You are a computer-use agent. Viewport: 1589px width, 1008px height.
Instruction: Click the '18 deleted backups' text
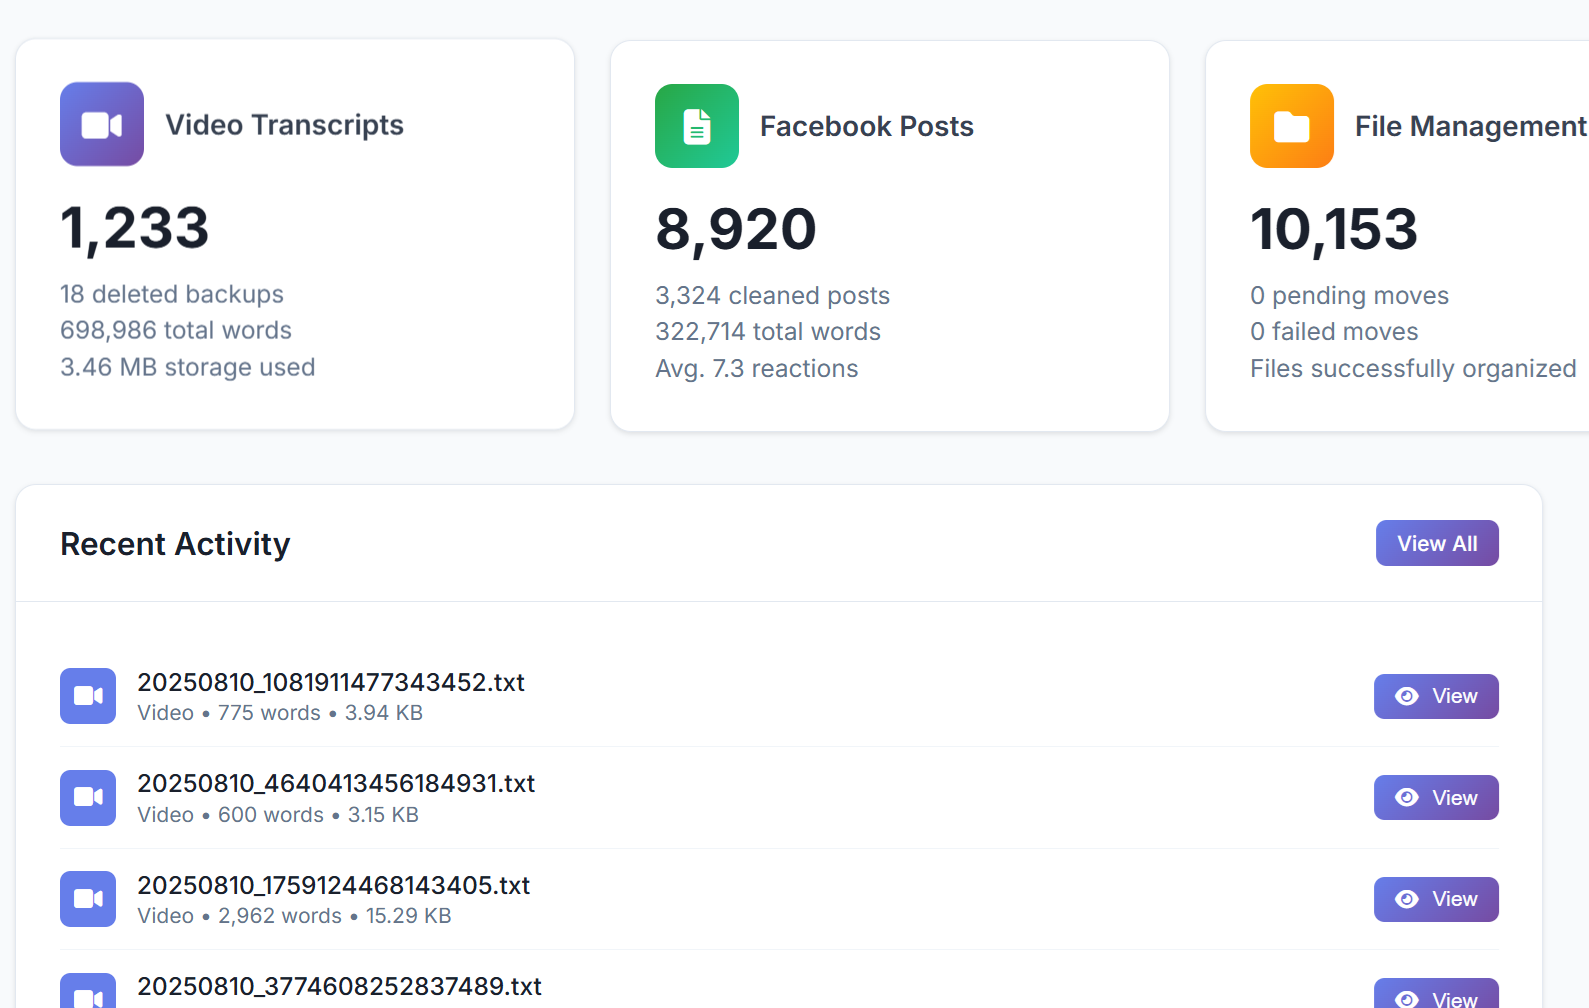click(x=172, y=294)
